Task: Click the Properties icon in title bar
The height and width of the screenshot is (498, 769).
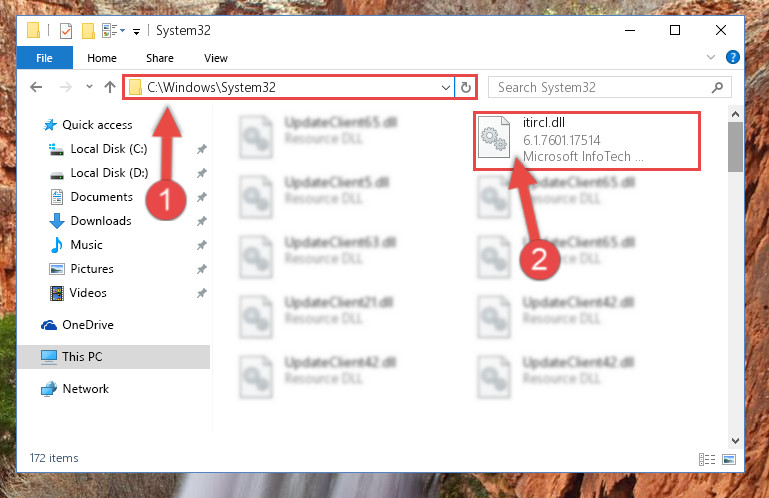Action: point(66,31)
